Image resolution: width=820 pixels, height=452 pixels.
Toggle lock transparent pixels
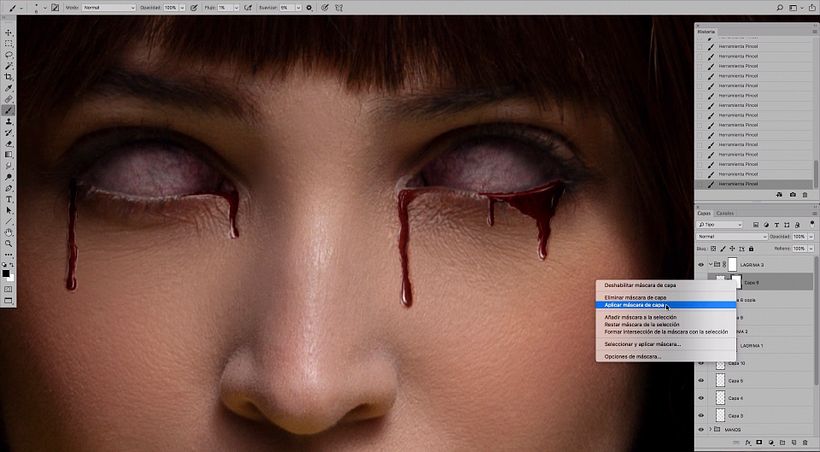pyautogui.click(x=713, y=248)
